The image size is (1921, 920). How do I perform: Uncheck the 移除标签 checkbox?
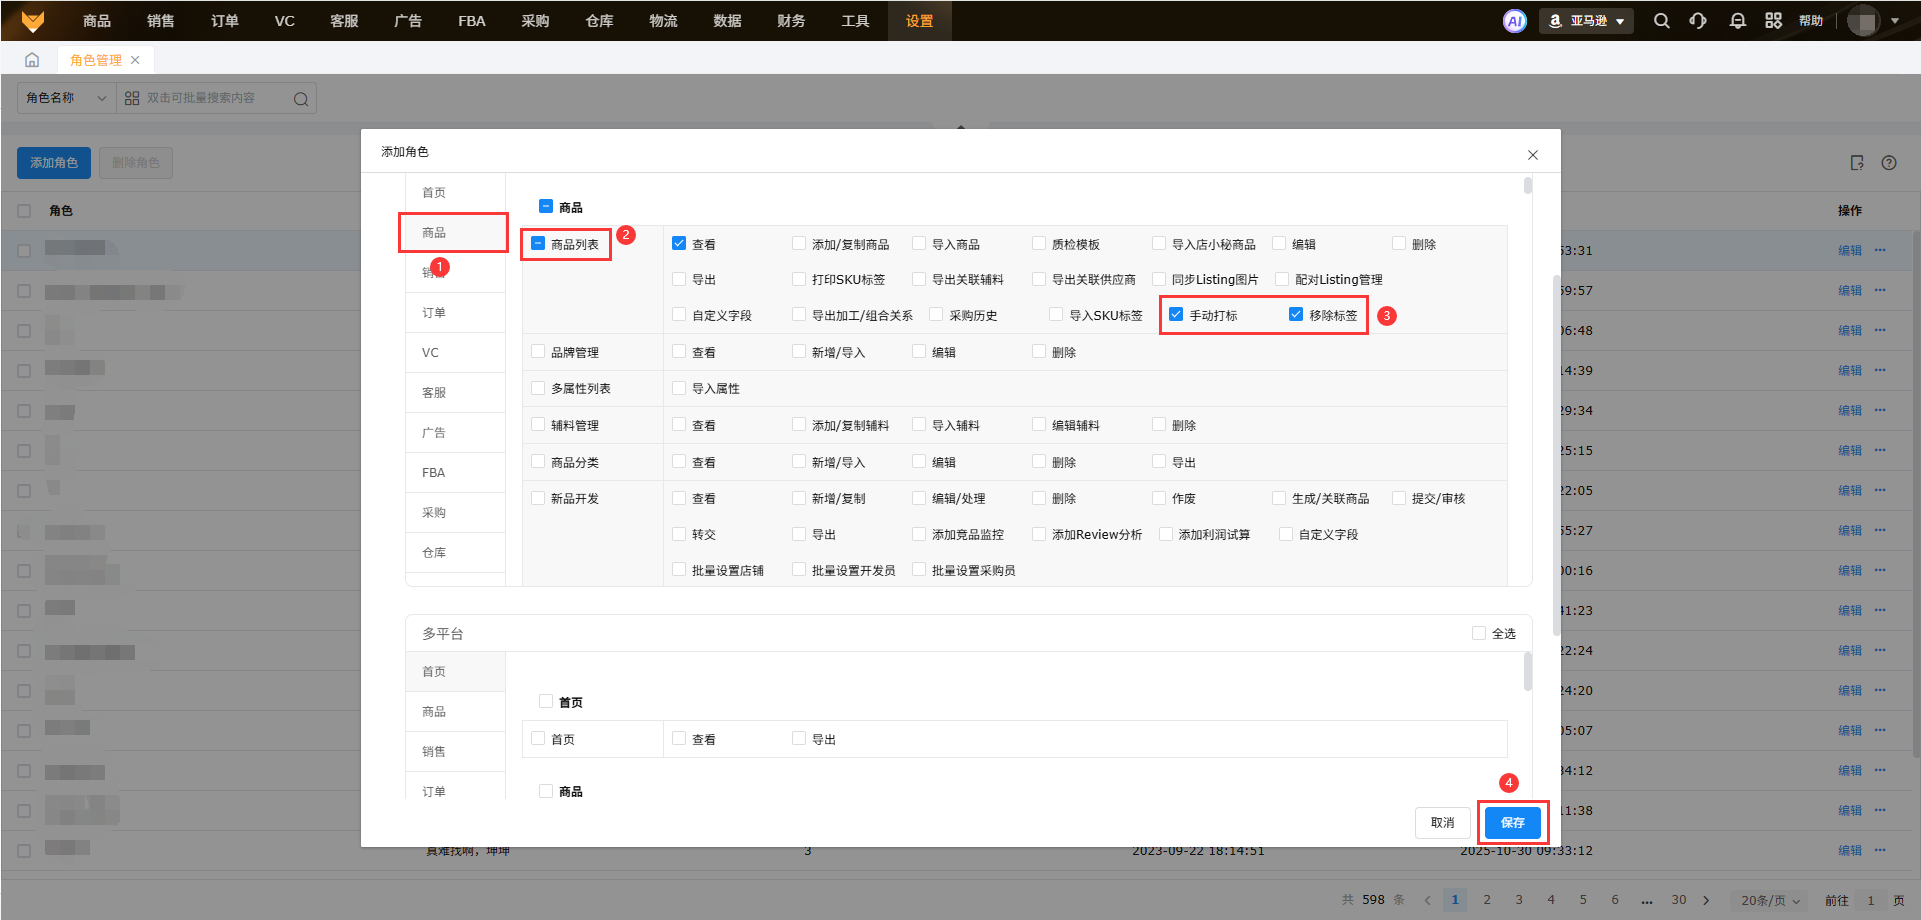coord(1296,315)
